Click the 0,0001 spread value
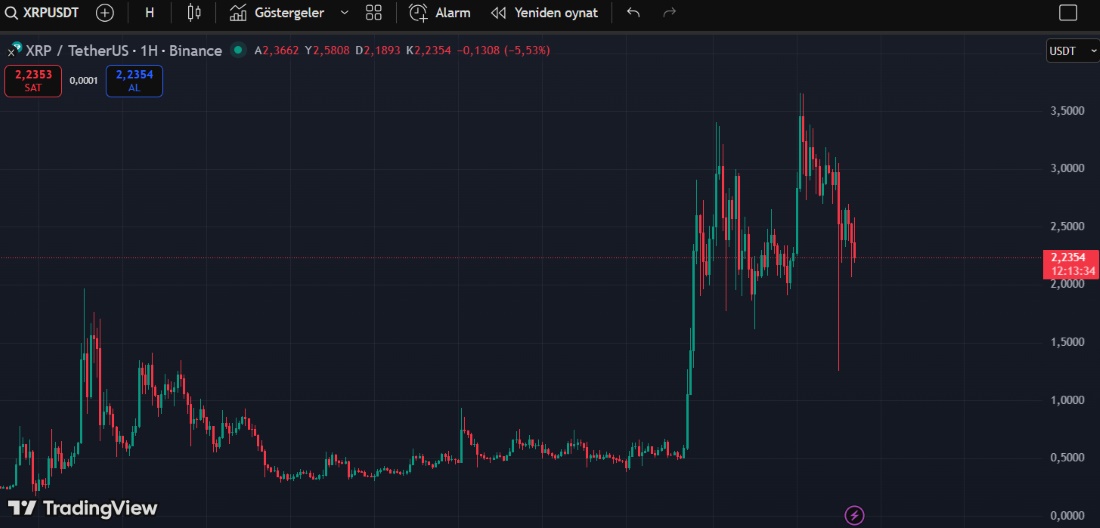The height and width of the screenshot is (528, 1100). (83, 81)
